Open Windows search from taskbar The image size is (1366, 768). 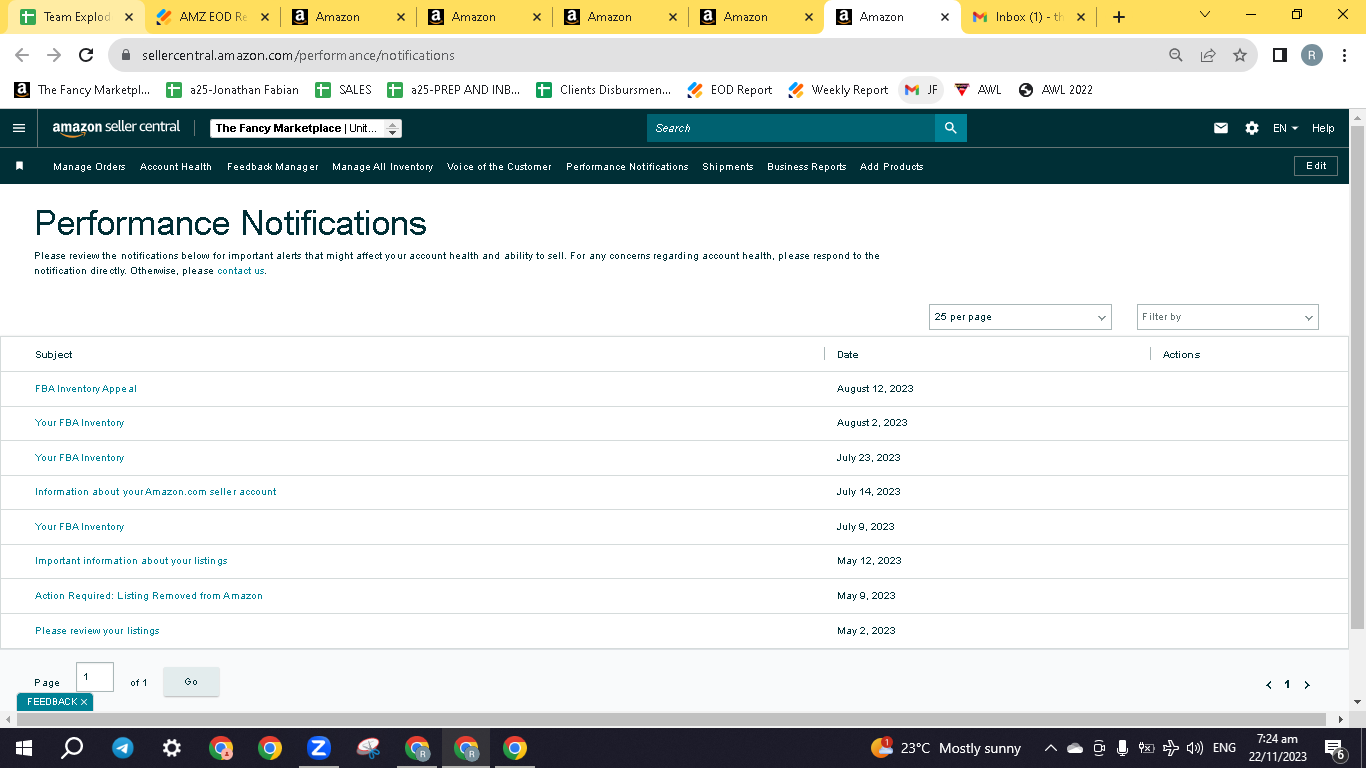(72, 748)
